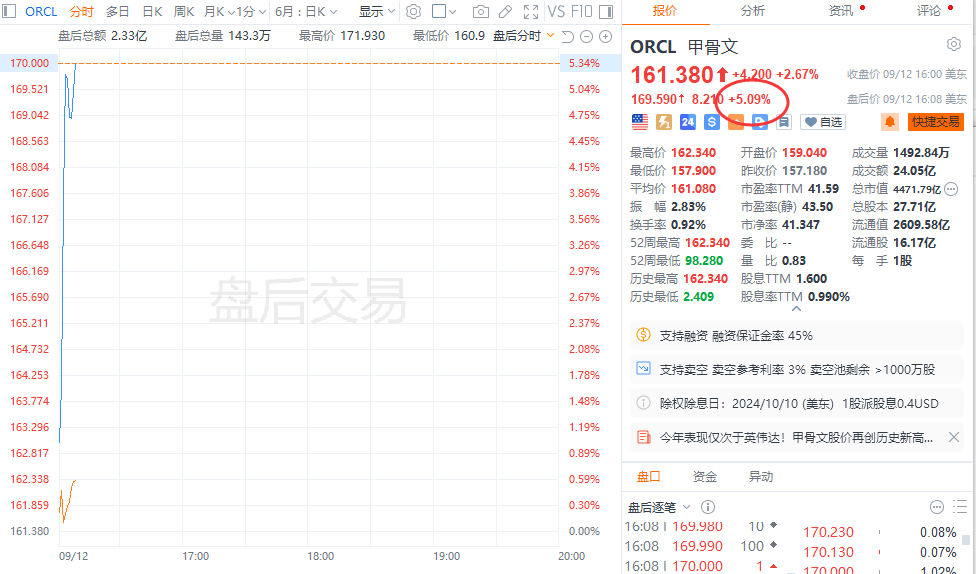Click the 169.990 trade tick row
This screenshot has height=574, width=976.
click(702, 546)
